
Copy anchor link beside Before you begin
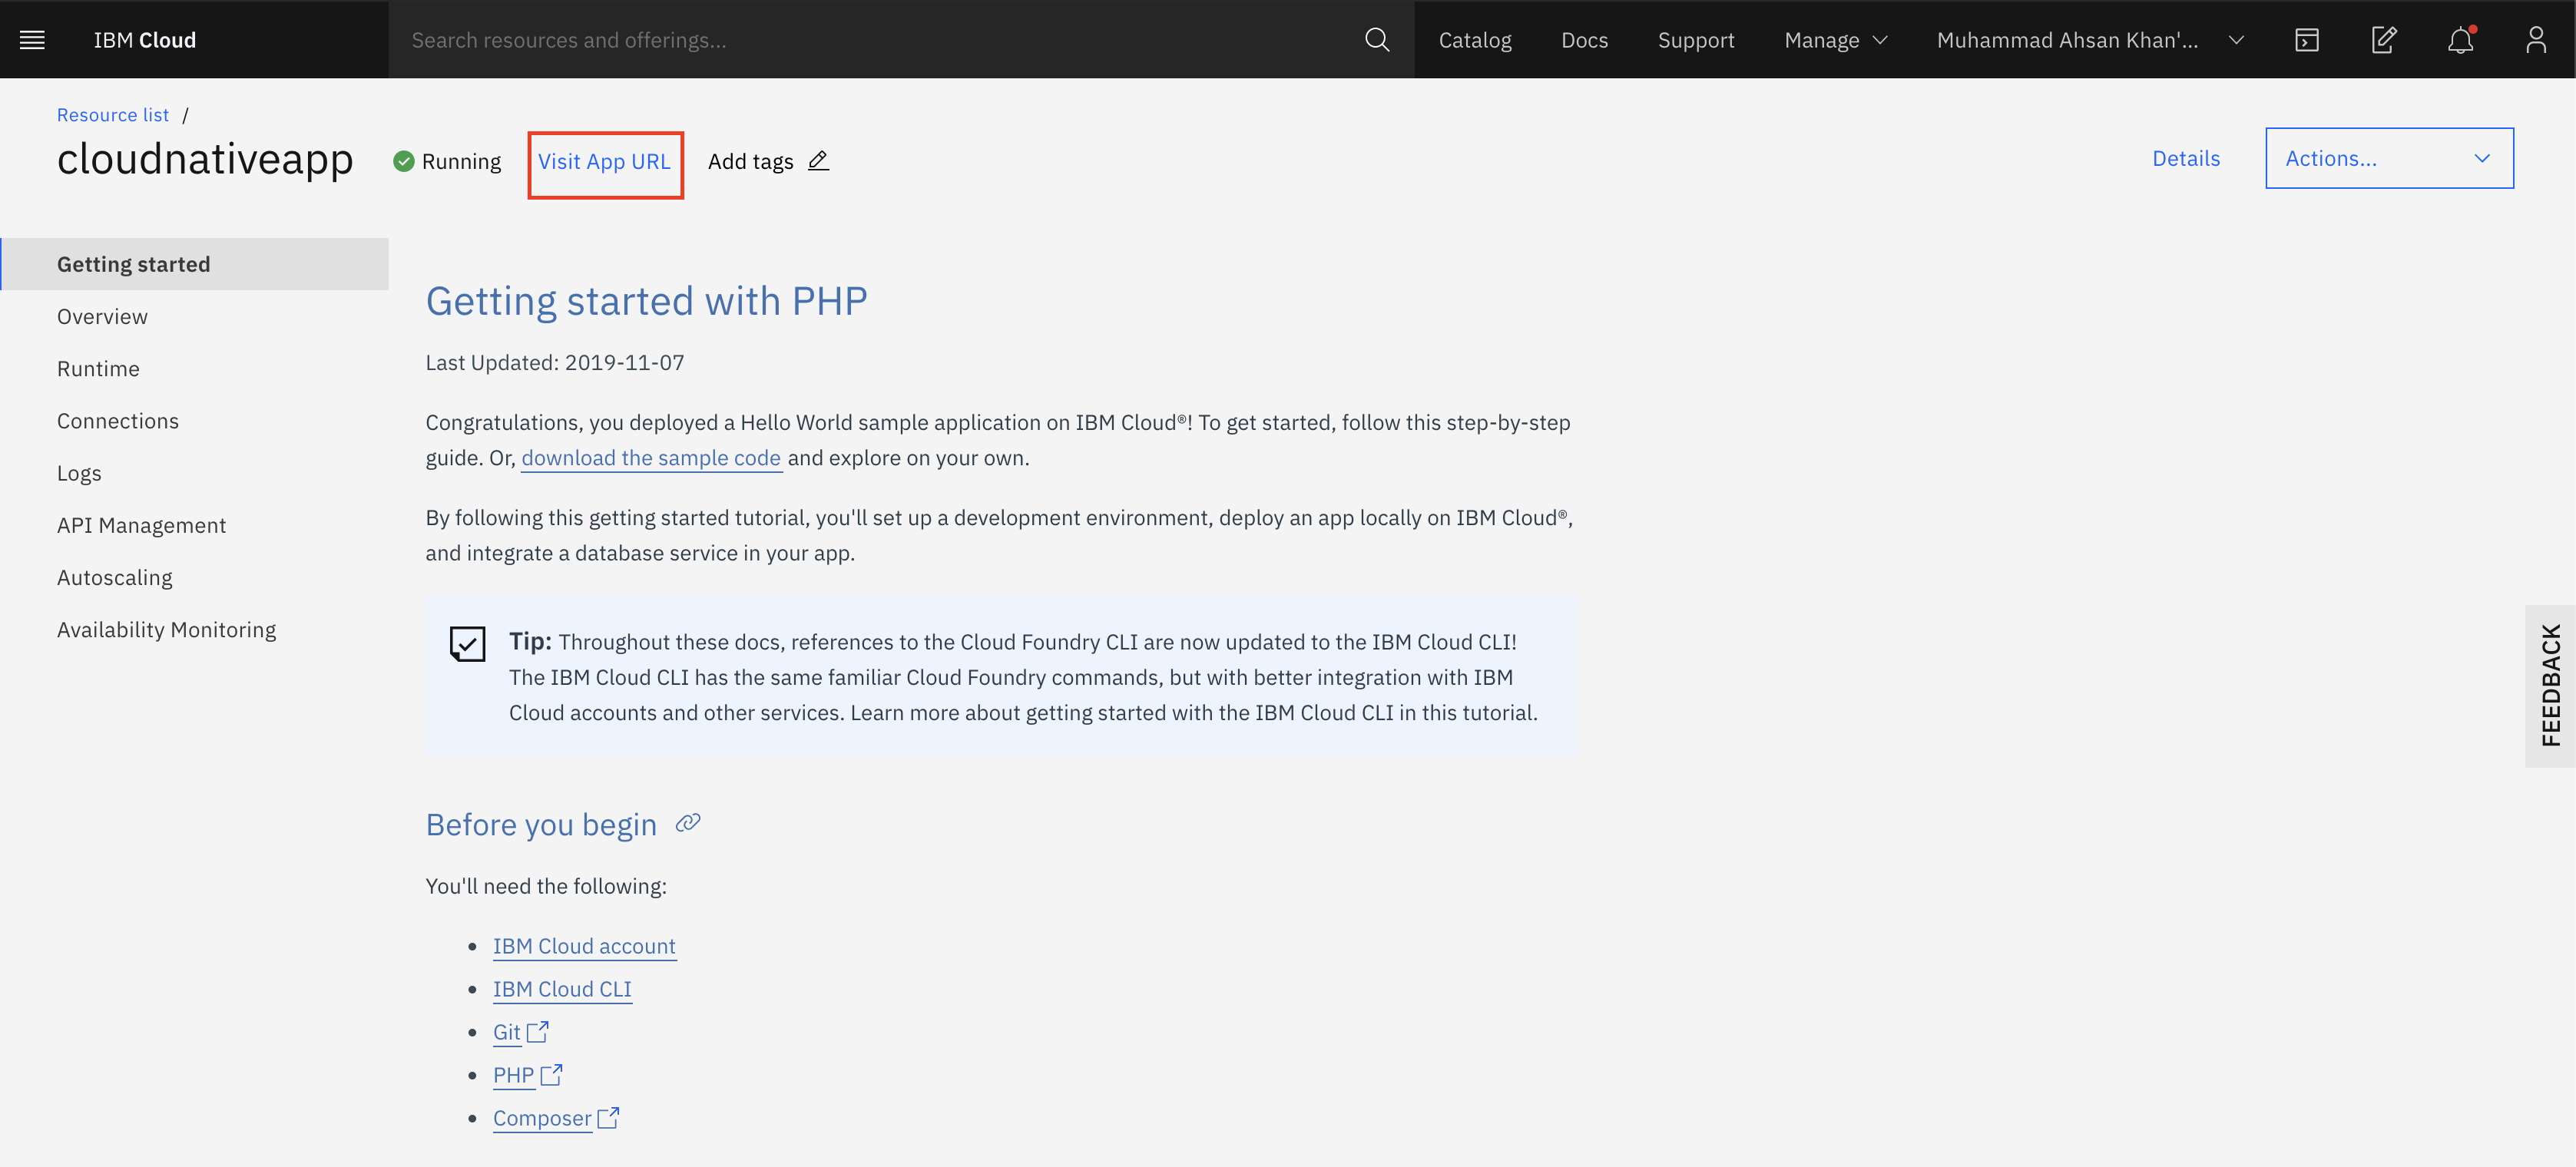click(688, 823)
